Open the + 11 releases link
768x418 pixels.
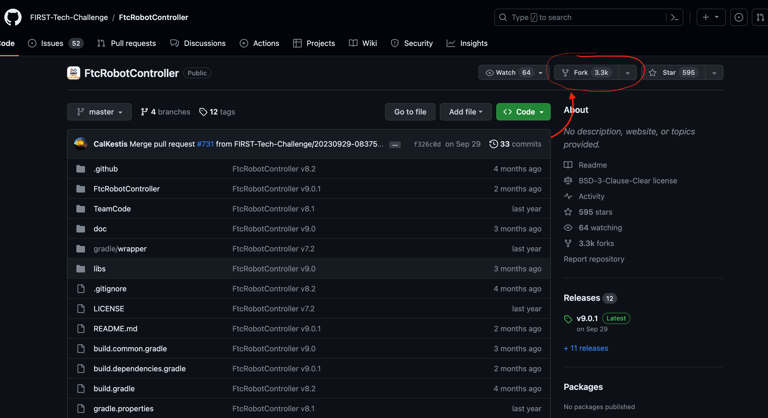586,348
